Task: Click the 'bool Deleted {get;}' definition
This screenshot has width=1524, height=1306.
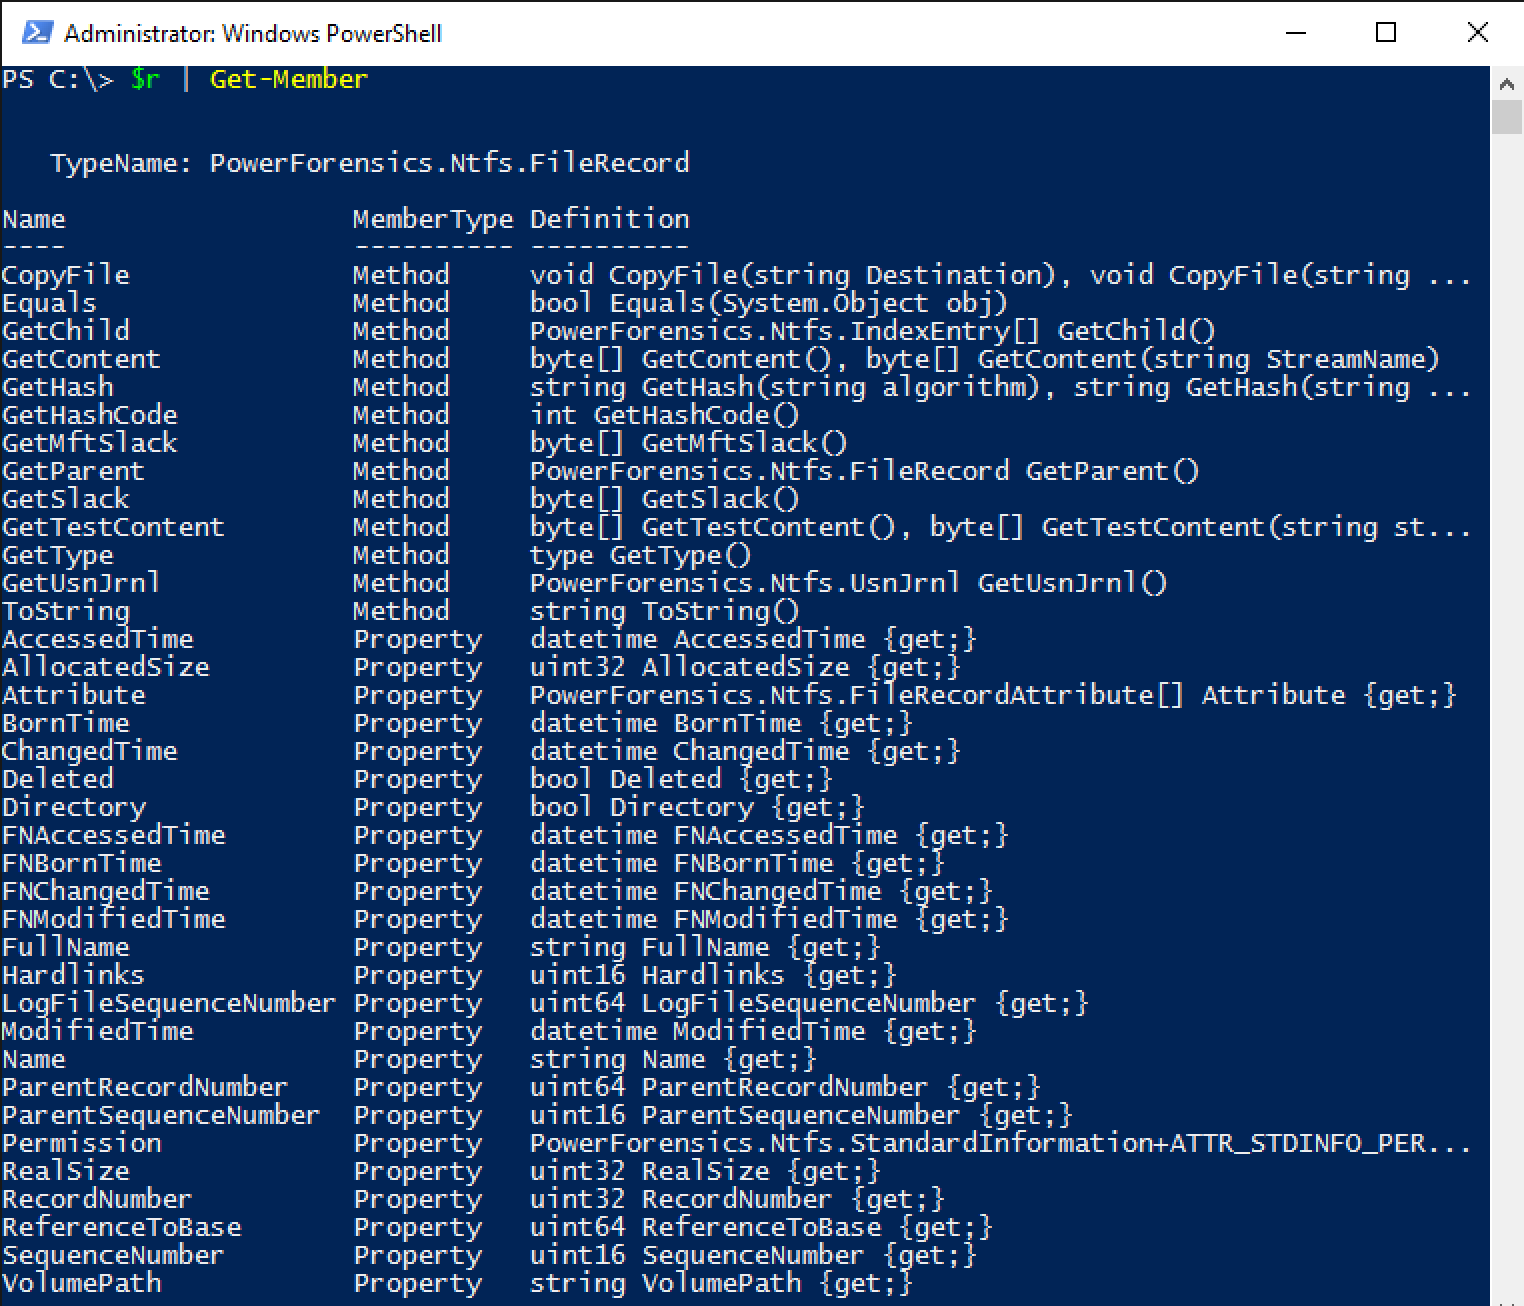Action: click(681, 779)
